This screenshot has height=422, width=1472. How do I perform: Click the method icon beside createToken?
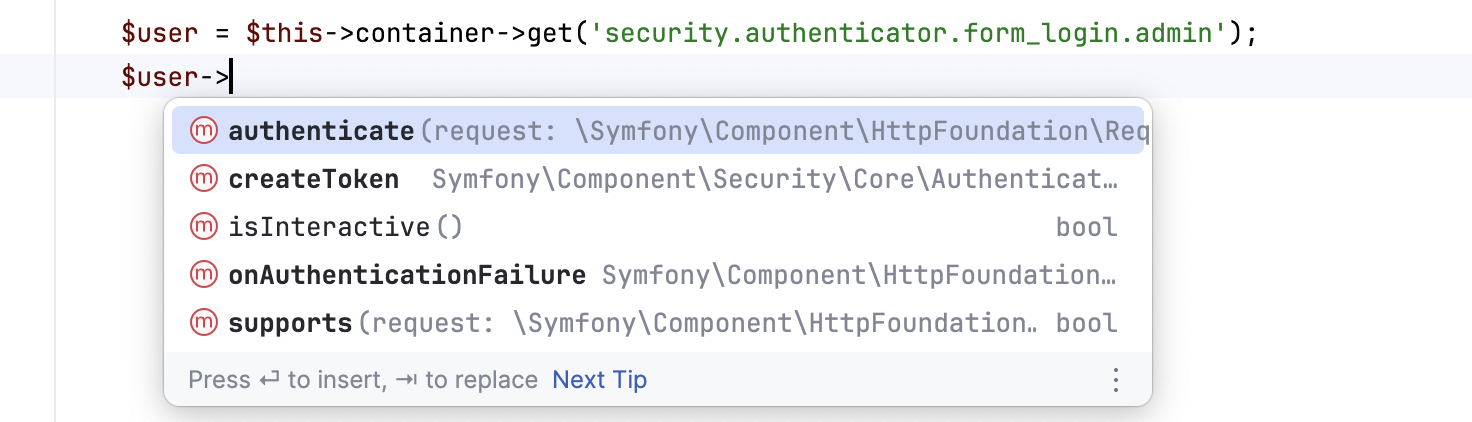pyautogui.click(x=203, y=179)
